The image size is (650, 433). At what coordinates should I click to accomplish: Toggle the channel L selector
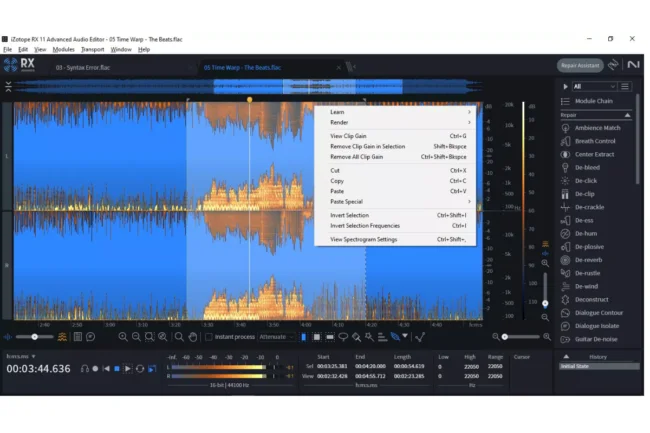point(7,157)
